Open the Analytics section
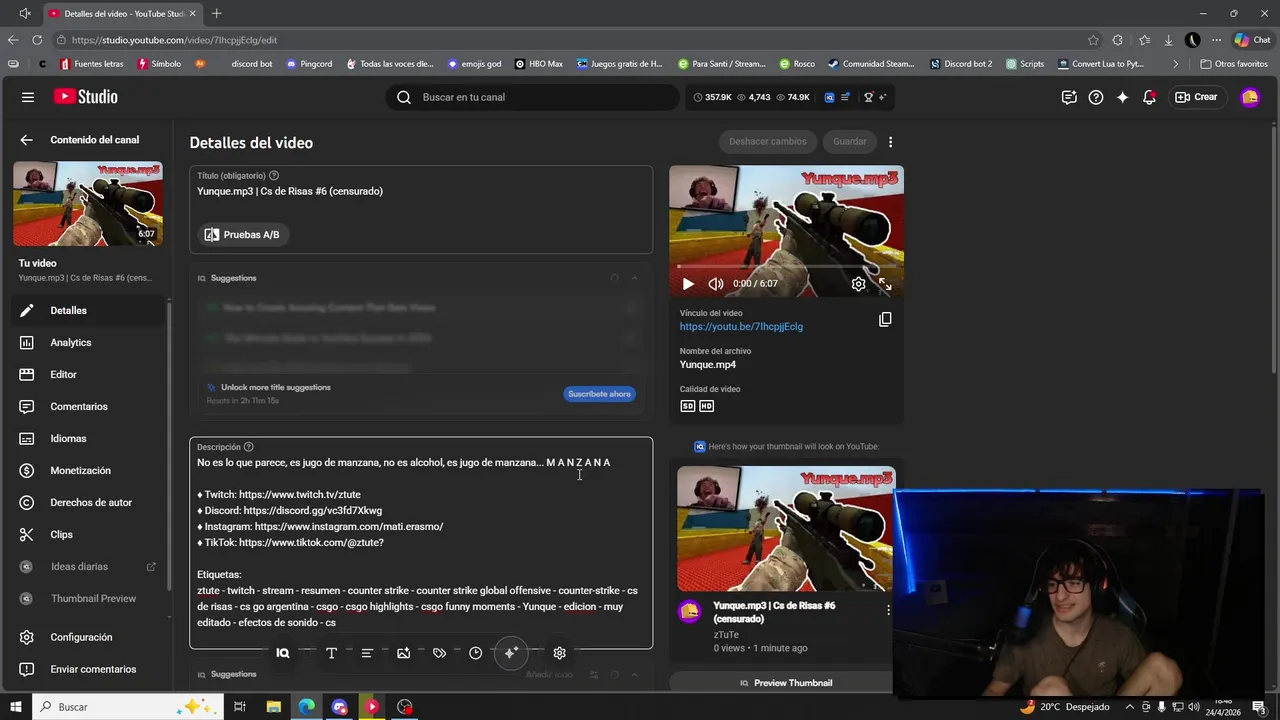Screen dimensions: 1280x720 [x=87, y=342]
